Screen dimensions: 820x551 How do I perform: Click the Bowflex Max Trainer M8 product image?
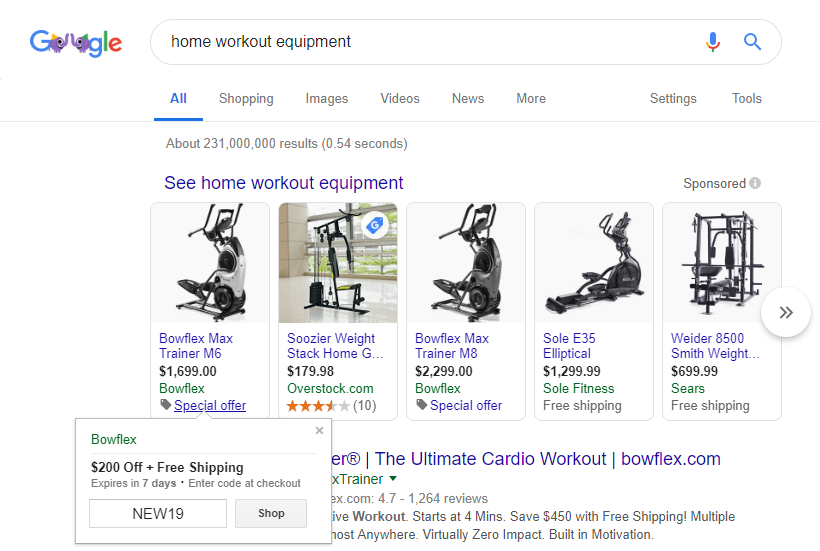466,263
